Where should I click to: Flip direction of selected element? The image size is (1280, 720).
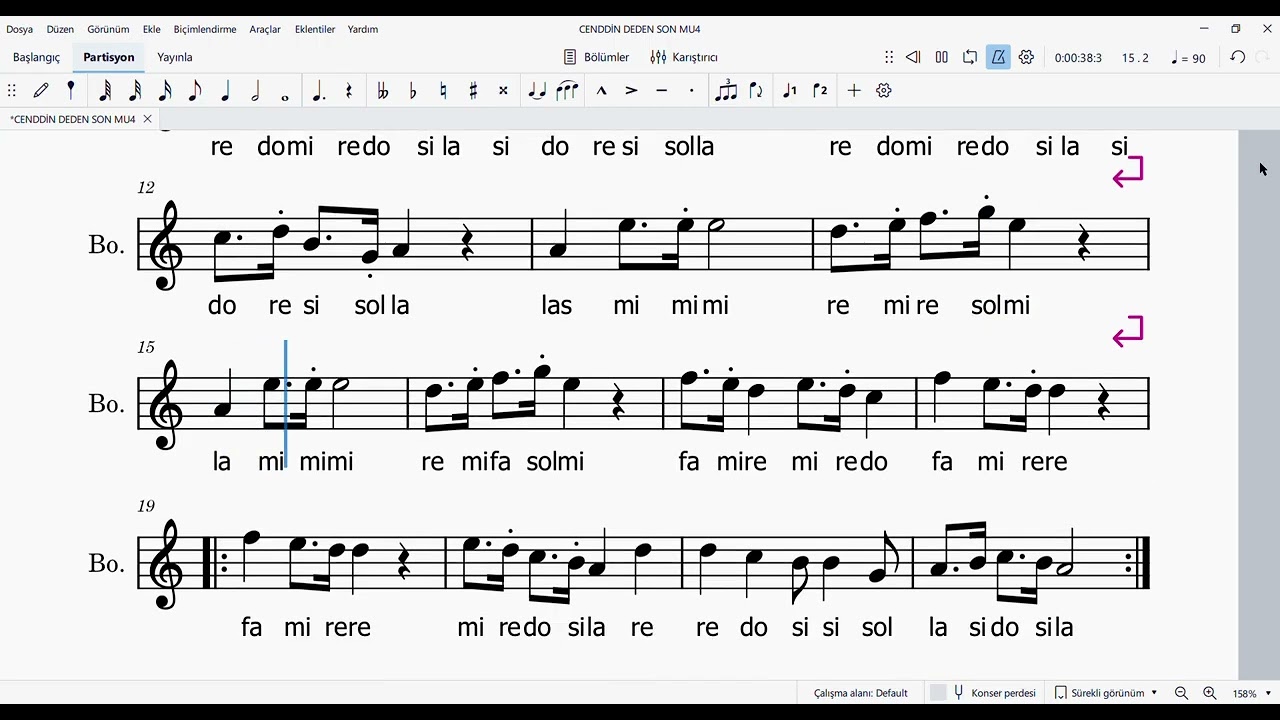click(756, 90)
